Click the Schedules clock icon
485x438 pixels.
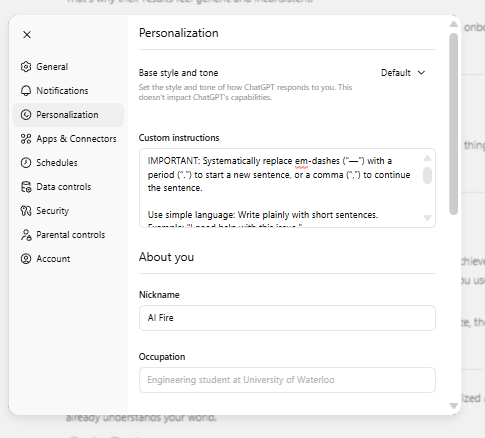[x=26, y=163]
